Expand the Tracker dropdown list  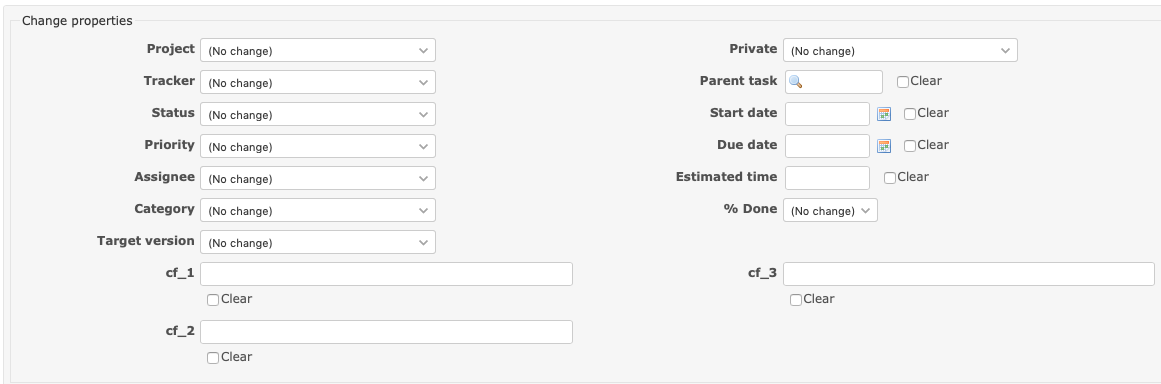pyautogui.click(x=318, y=82)
